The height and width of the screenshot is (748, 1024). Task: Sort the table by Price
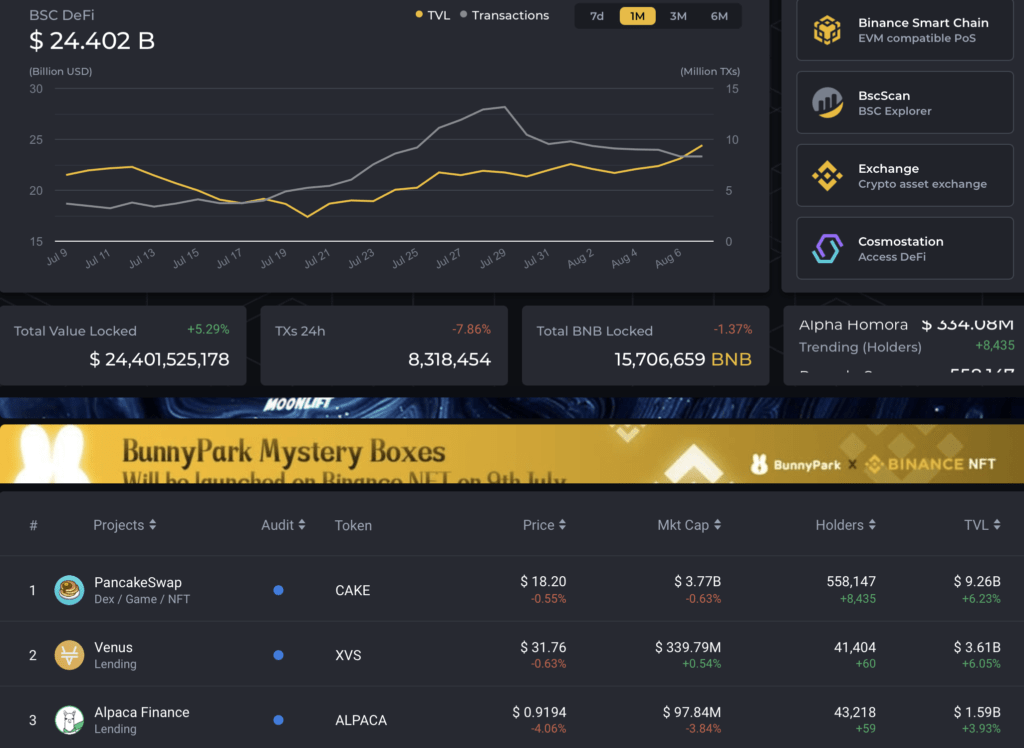544,525
